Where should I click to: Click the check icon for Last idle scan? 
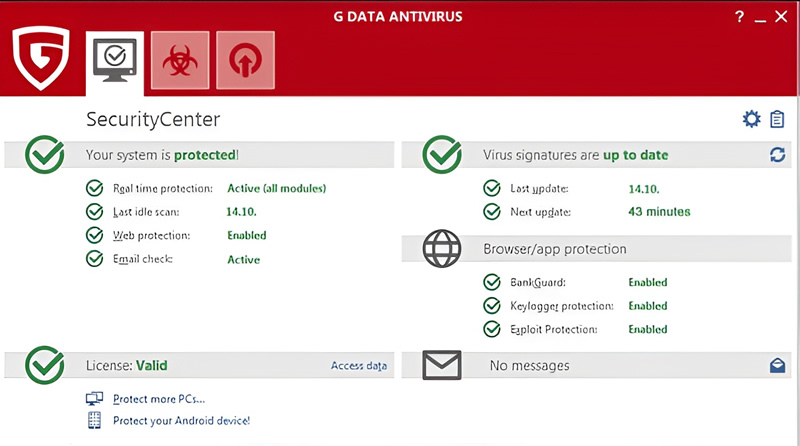click(x=94, y=211)
